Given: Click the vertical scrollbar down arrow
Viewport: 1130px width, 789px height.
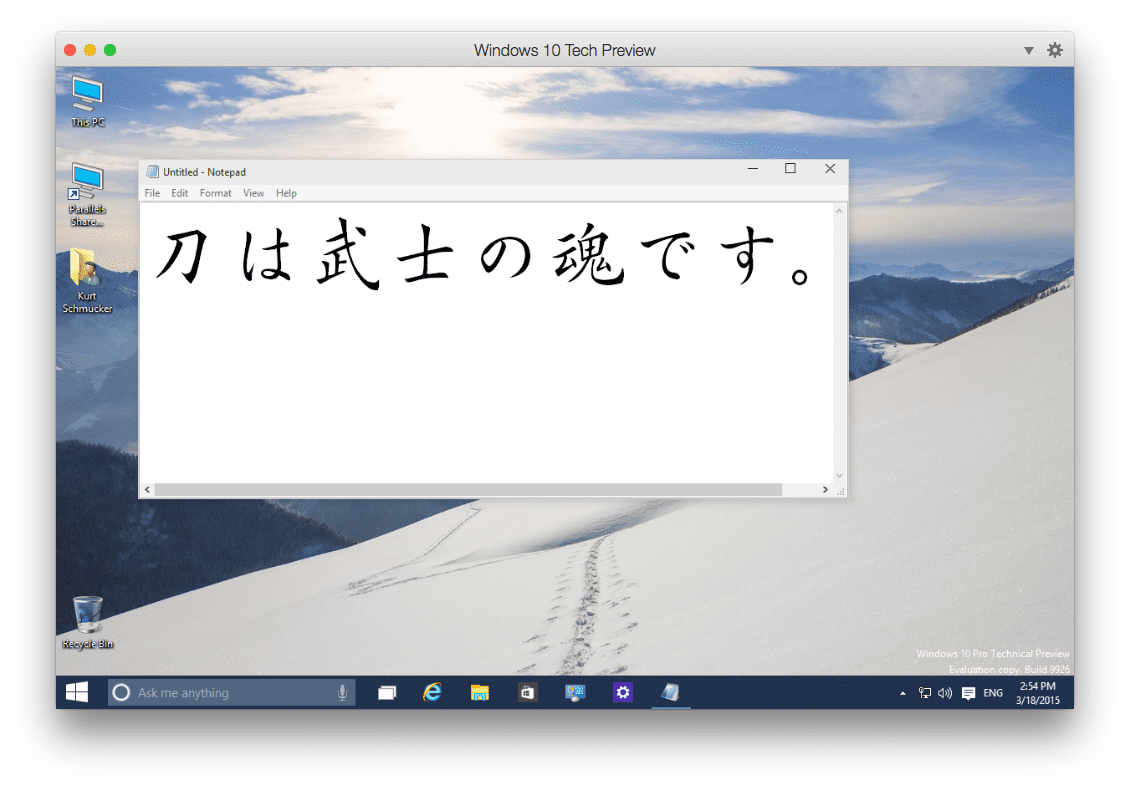Looking at the screenshot, I should pyautogui.click(x=840, y=476).
